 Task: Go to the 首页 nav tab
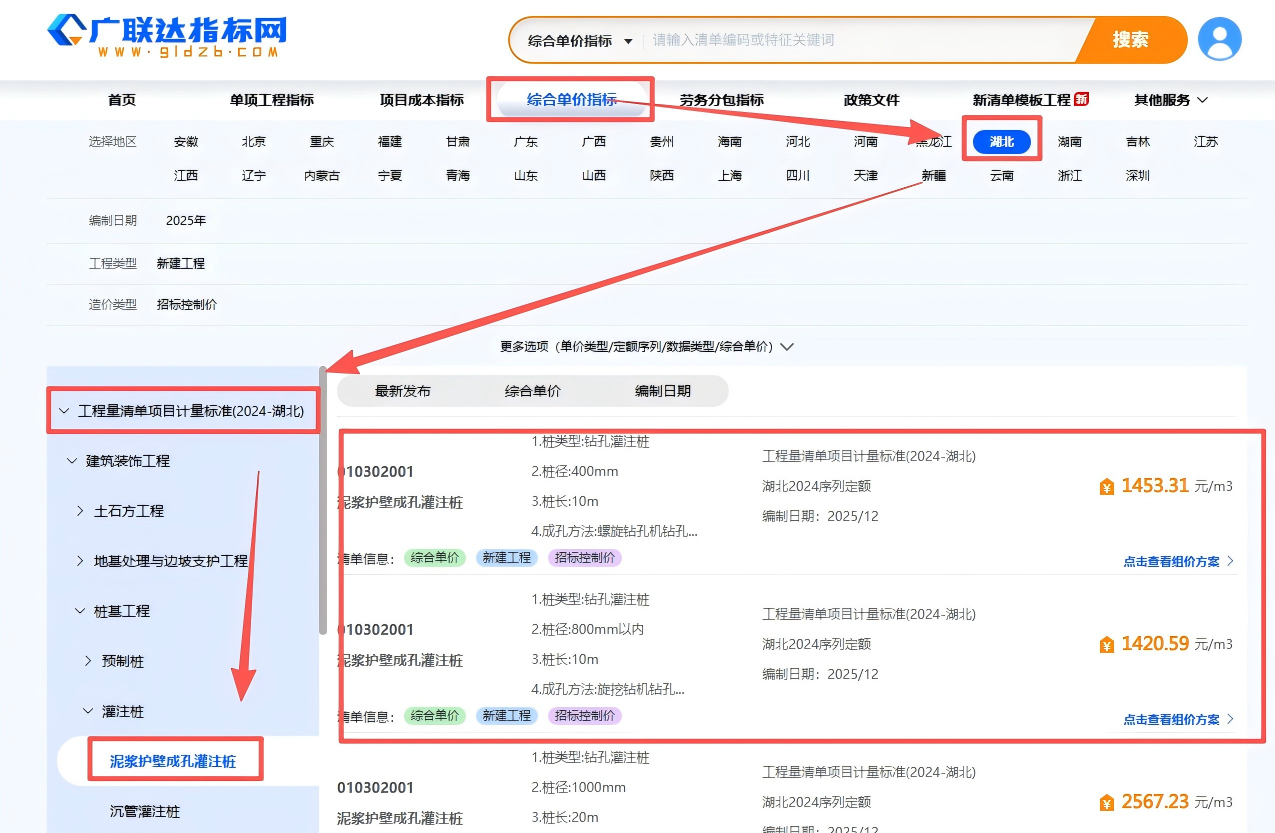(122, 100)
